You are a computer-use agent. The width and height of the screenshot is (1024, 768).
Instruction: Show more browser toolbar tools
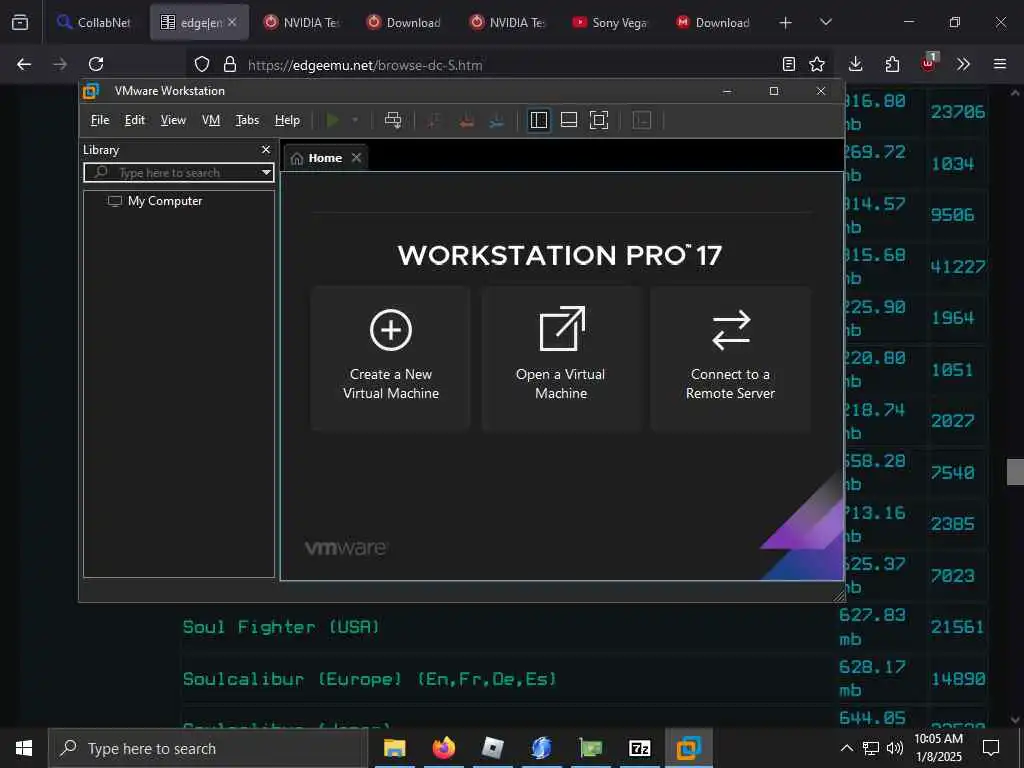click(x=963, y=64)
